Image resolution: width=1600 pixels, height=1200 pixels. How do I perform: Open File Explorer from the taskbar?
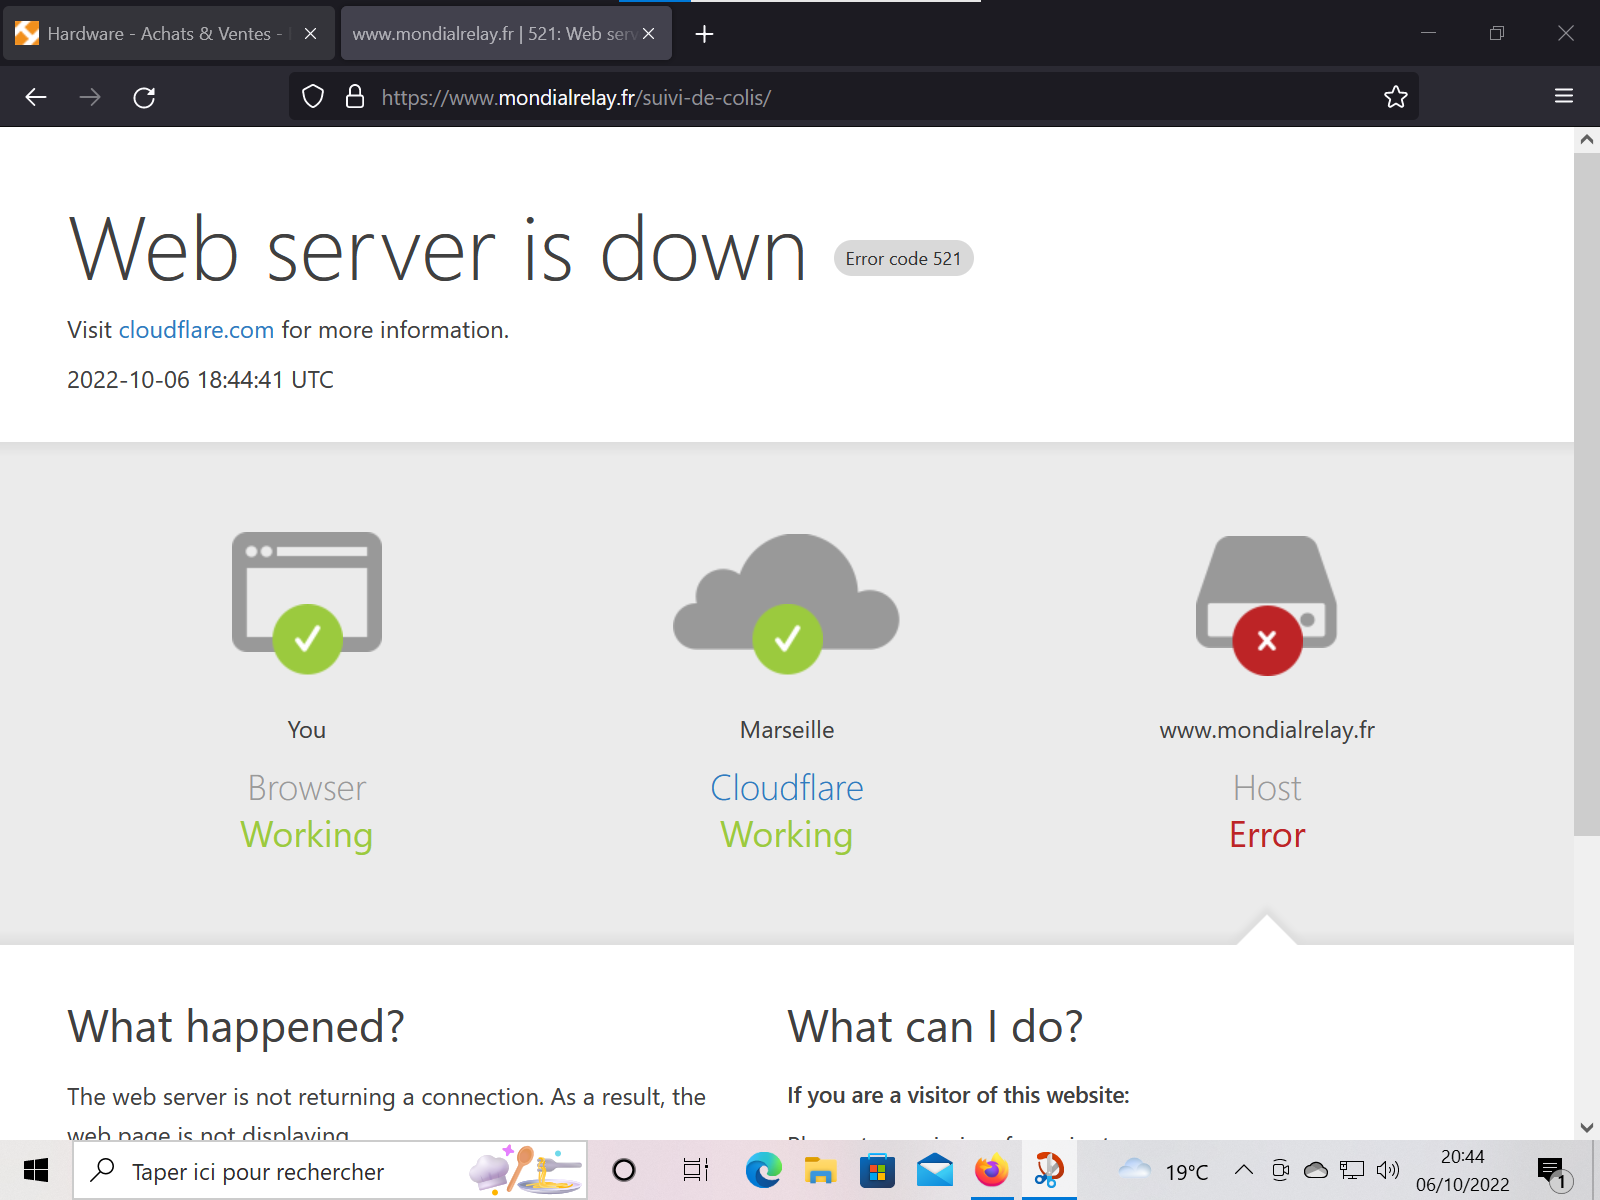click(820, 1170)
